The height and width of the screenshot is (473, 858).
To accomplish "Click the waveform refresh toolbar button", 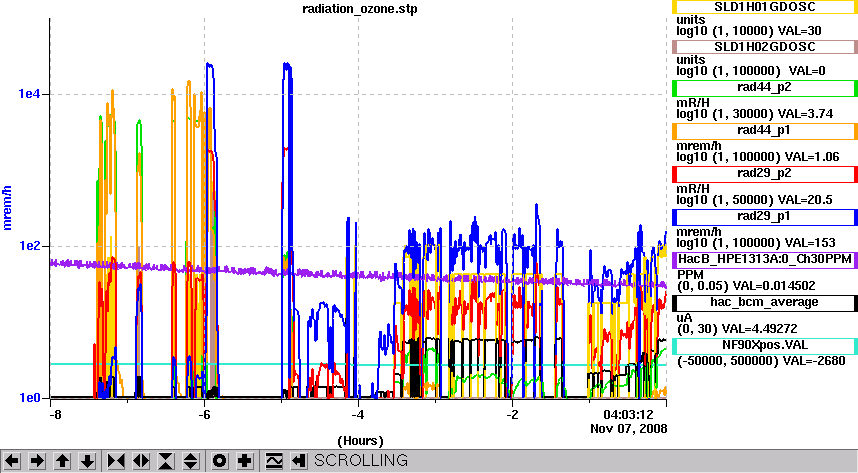I will 274,461.
